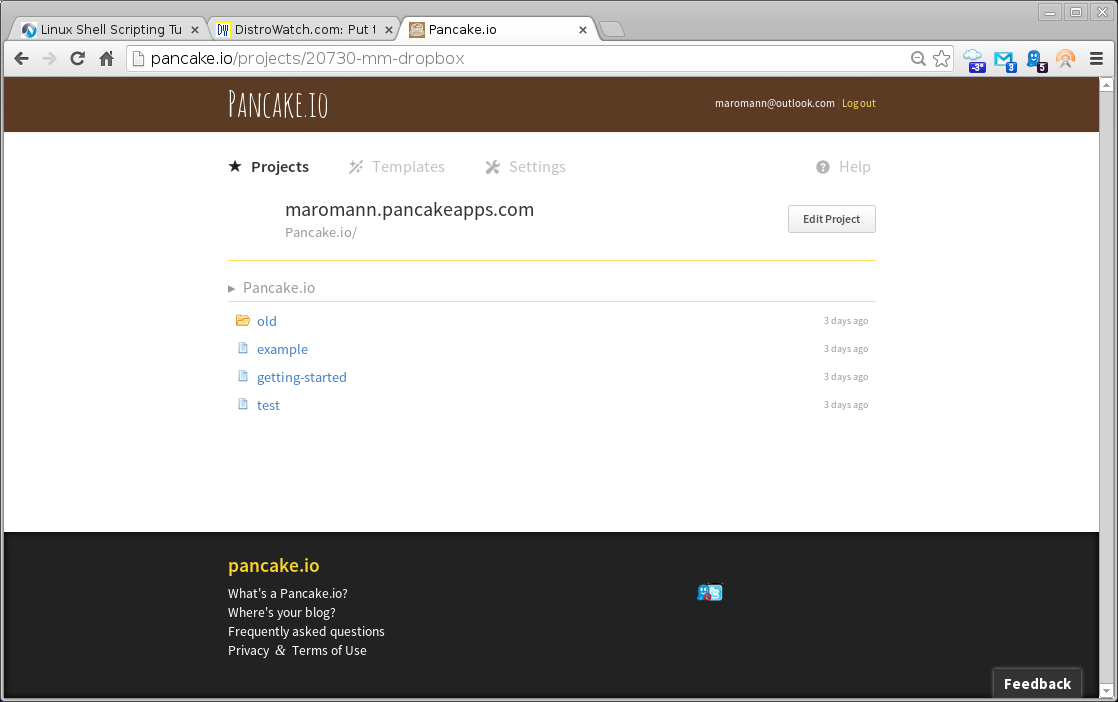1118x702 pixels.
Task: Close the Pancake.io tab
Action: [x=583, y=30]
